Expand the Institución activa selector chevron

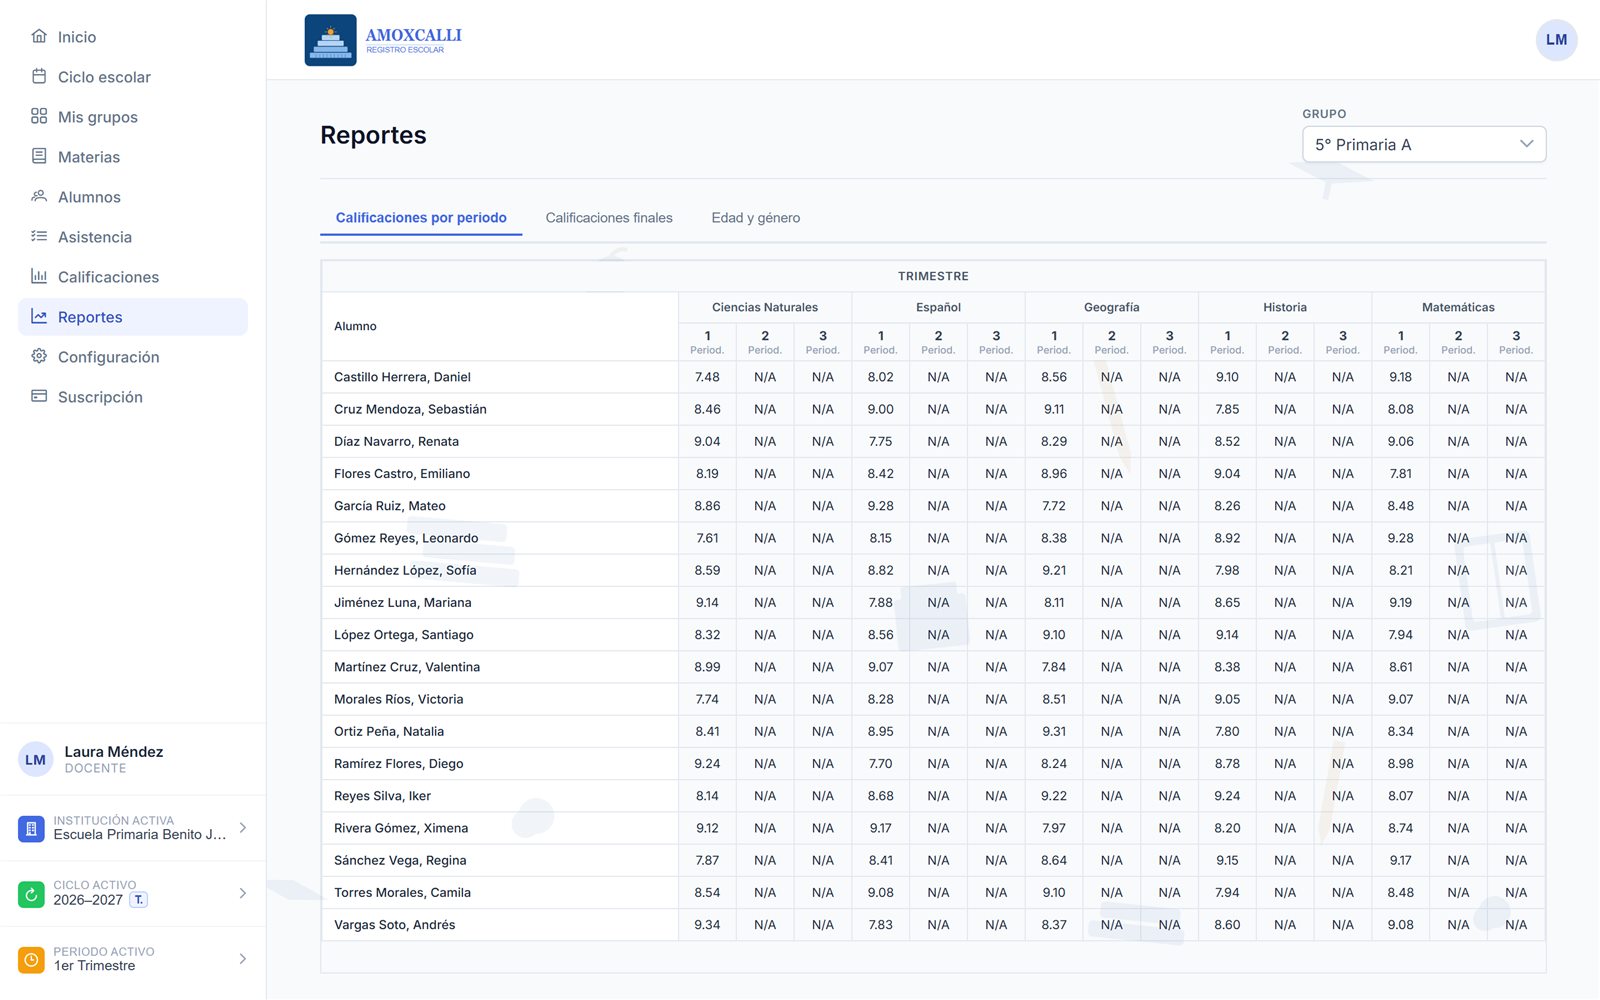(243, 828)
